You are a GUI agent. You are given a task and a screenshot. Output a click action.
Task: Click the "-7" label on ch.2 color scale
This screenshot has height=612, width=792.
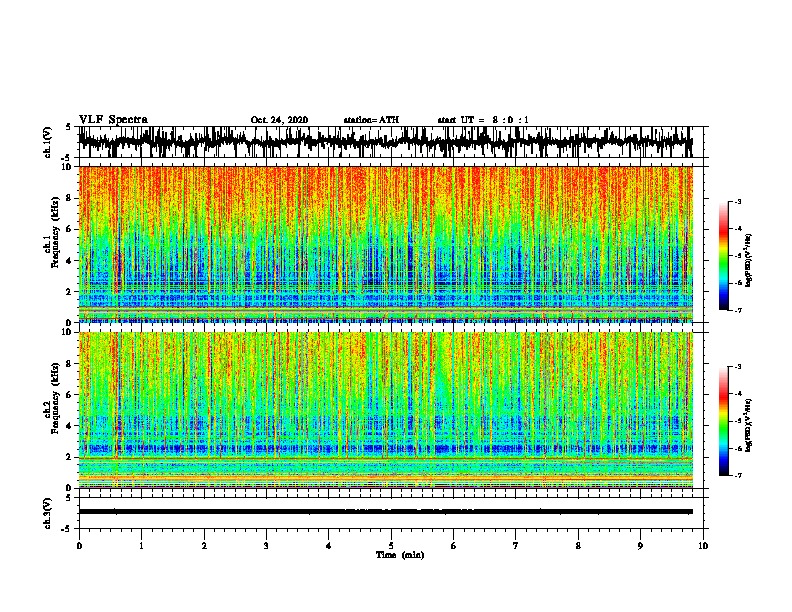pos(738,476)
